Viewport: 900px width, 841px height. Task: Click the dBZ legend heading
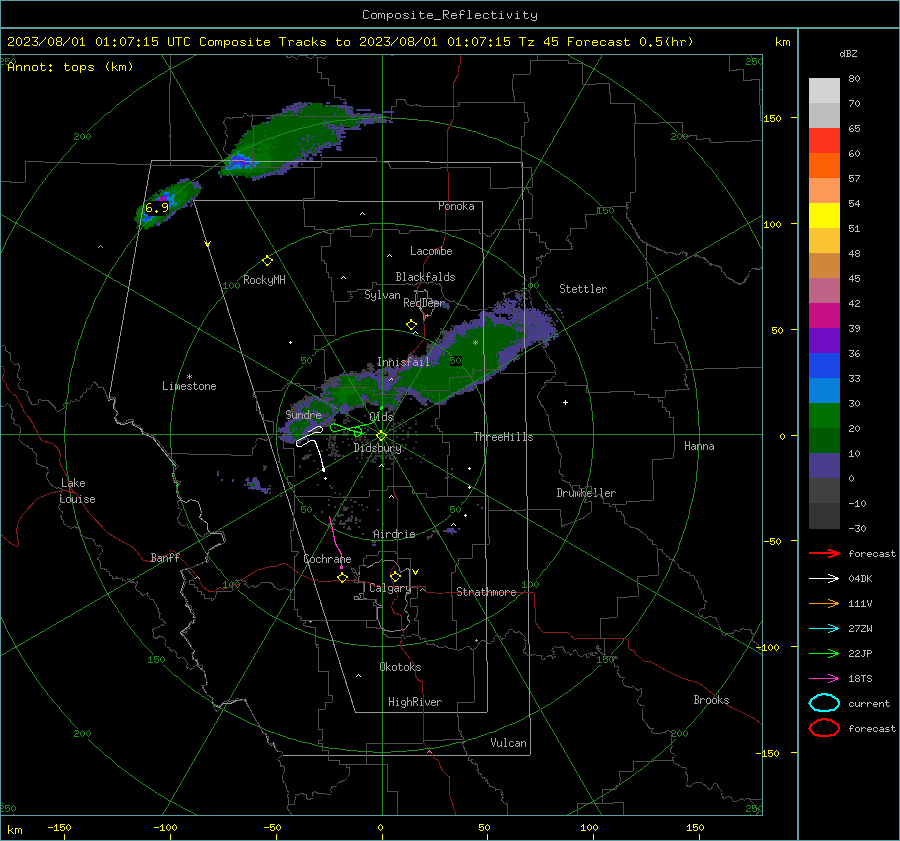pyautogui.click(x=848, y=54)
